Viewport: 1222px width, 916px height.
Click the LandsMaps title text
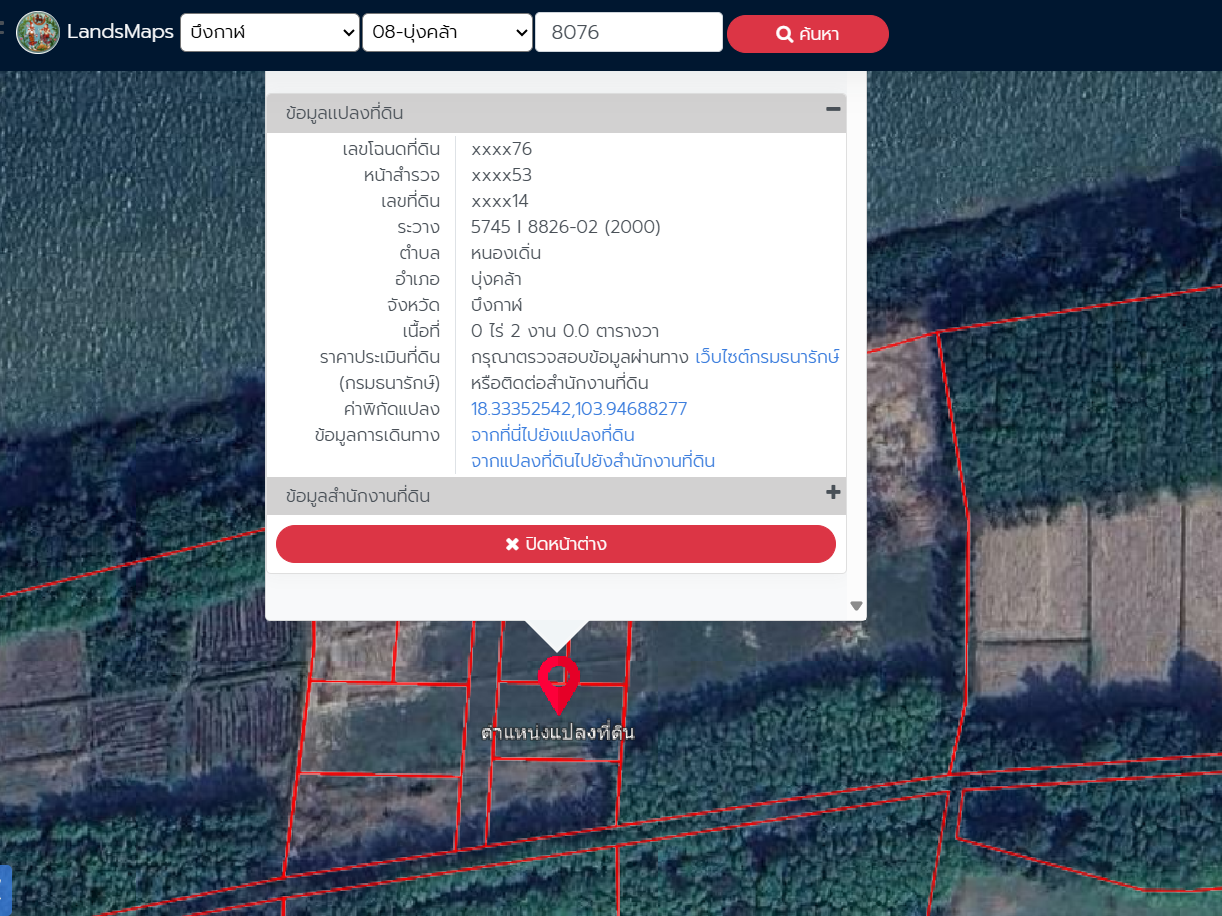click(120, 33)
